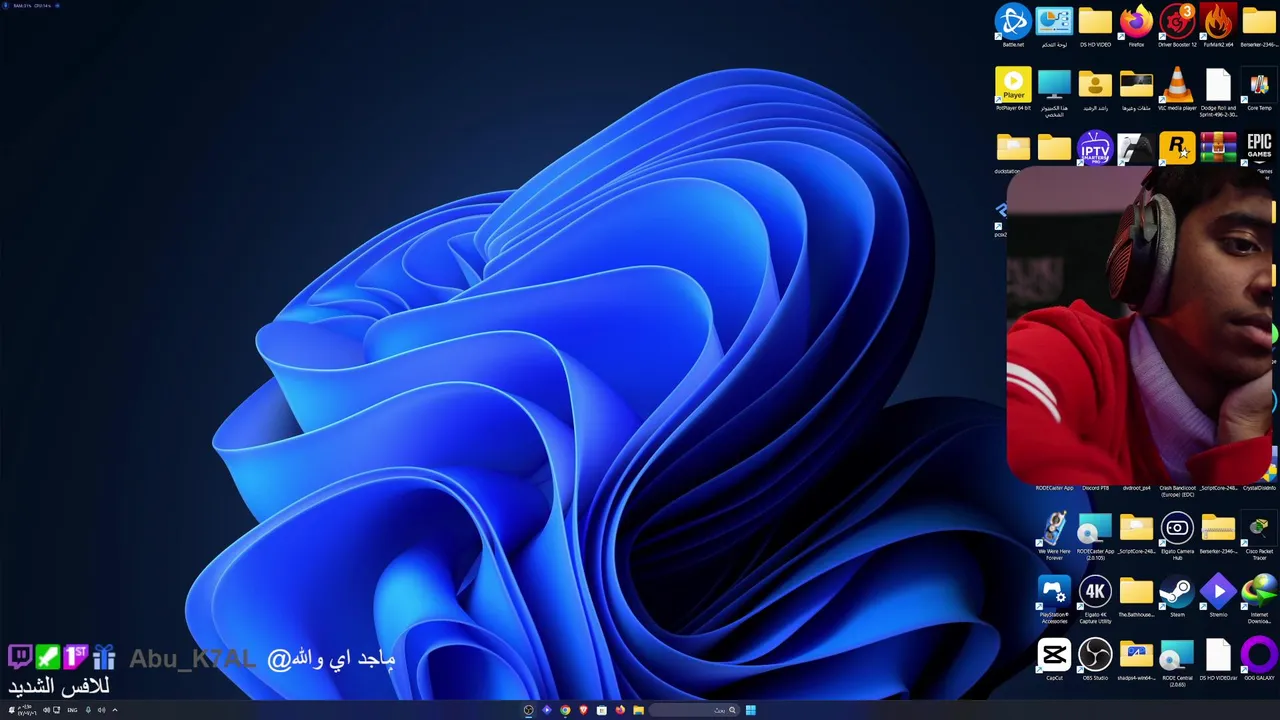Launch the VLC media player shortcut

pyautogui.click(x=1177, y=90)
